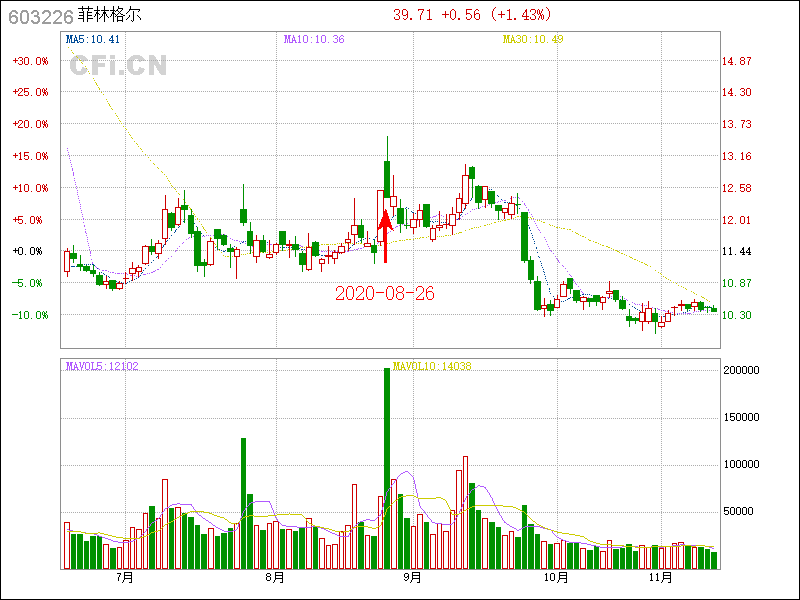Click the MA10:10.36 indicator label

coord(314,39)
